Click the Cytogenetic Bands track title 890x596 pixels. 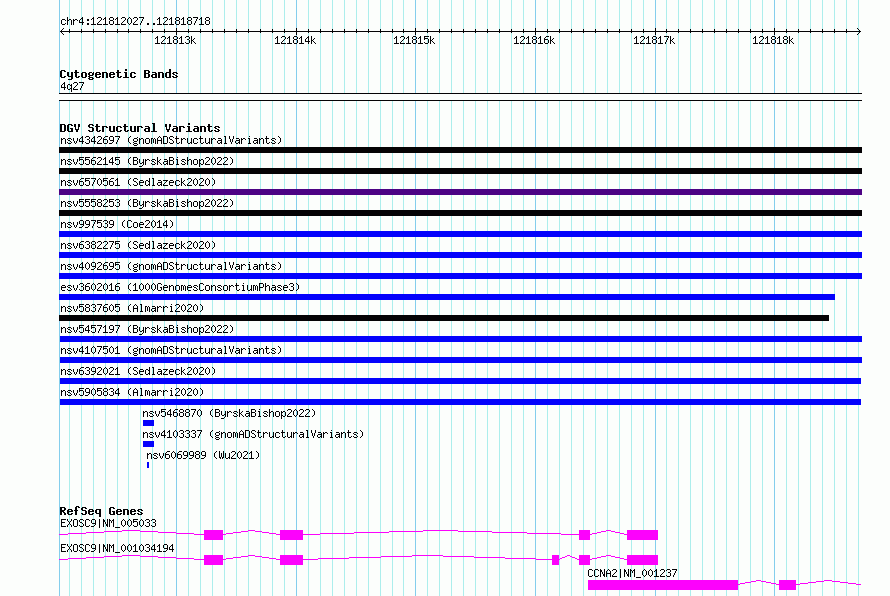(119, 74)
